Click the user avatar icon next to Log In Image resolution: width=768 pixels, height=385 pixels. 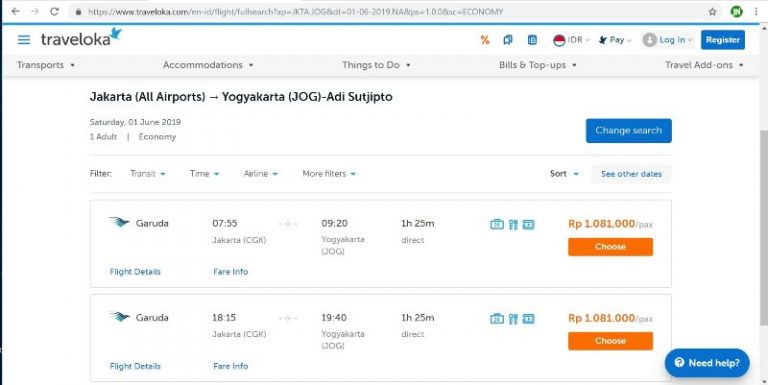click(x=649, y=40)
